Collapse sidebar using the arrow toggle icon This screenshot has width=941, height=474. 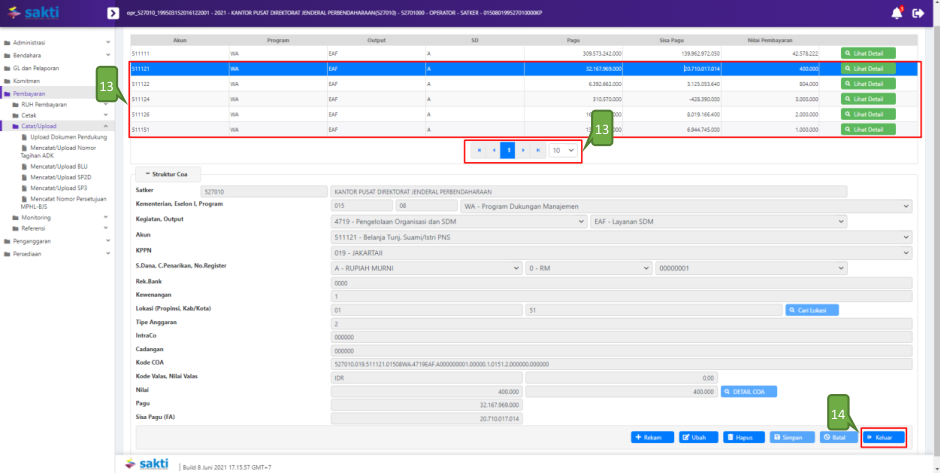click(113, 14)
